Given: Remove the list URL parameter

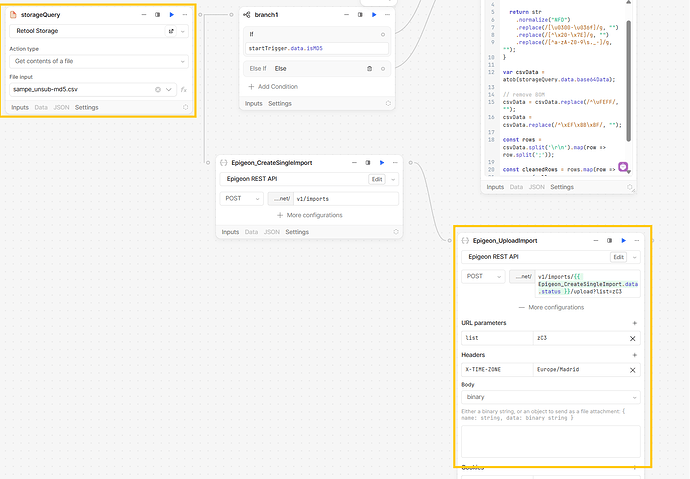Looking at the screenshot, I should click(632, 338).
